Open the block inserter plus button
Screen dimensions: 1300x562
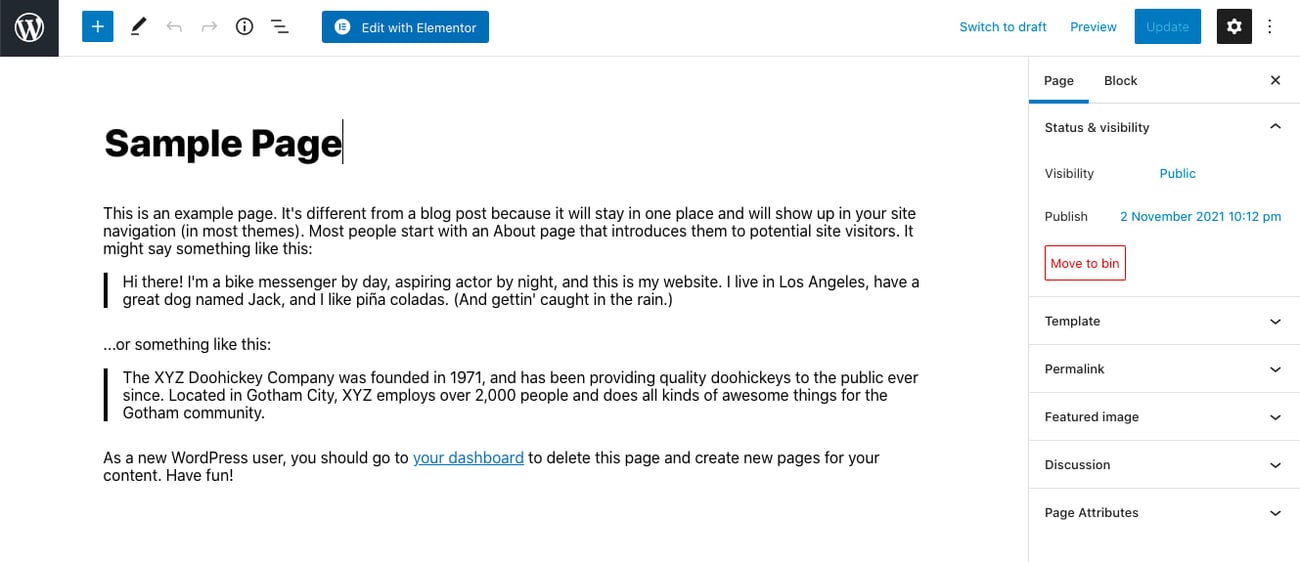(98, 27)
